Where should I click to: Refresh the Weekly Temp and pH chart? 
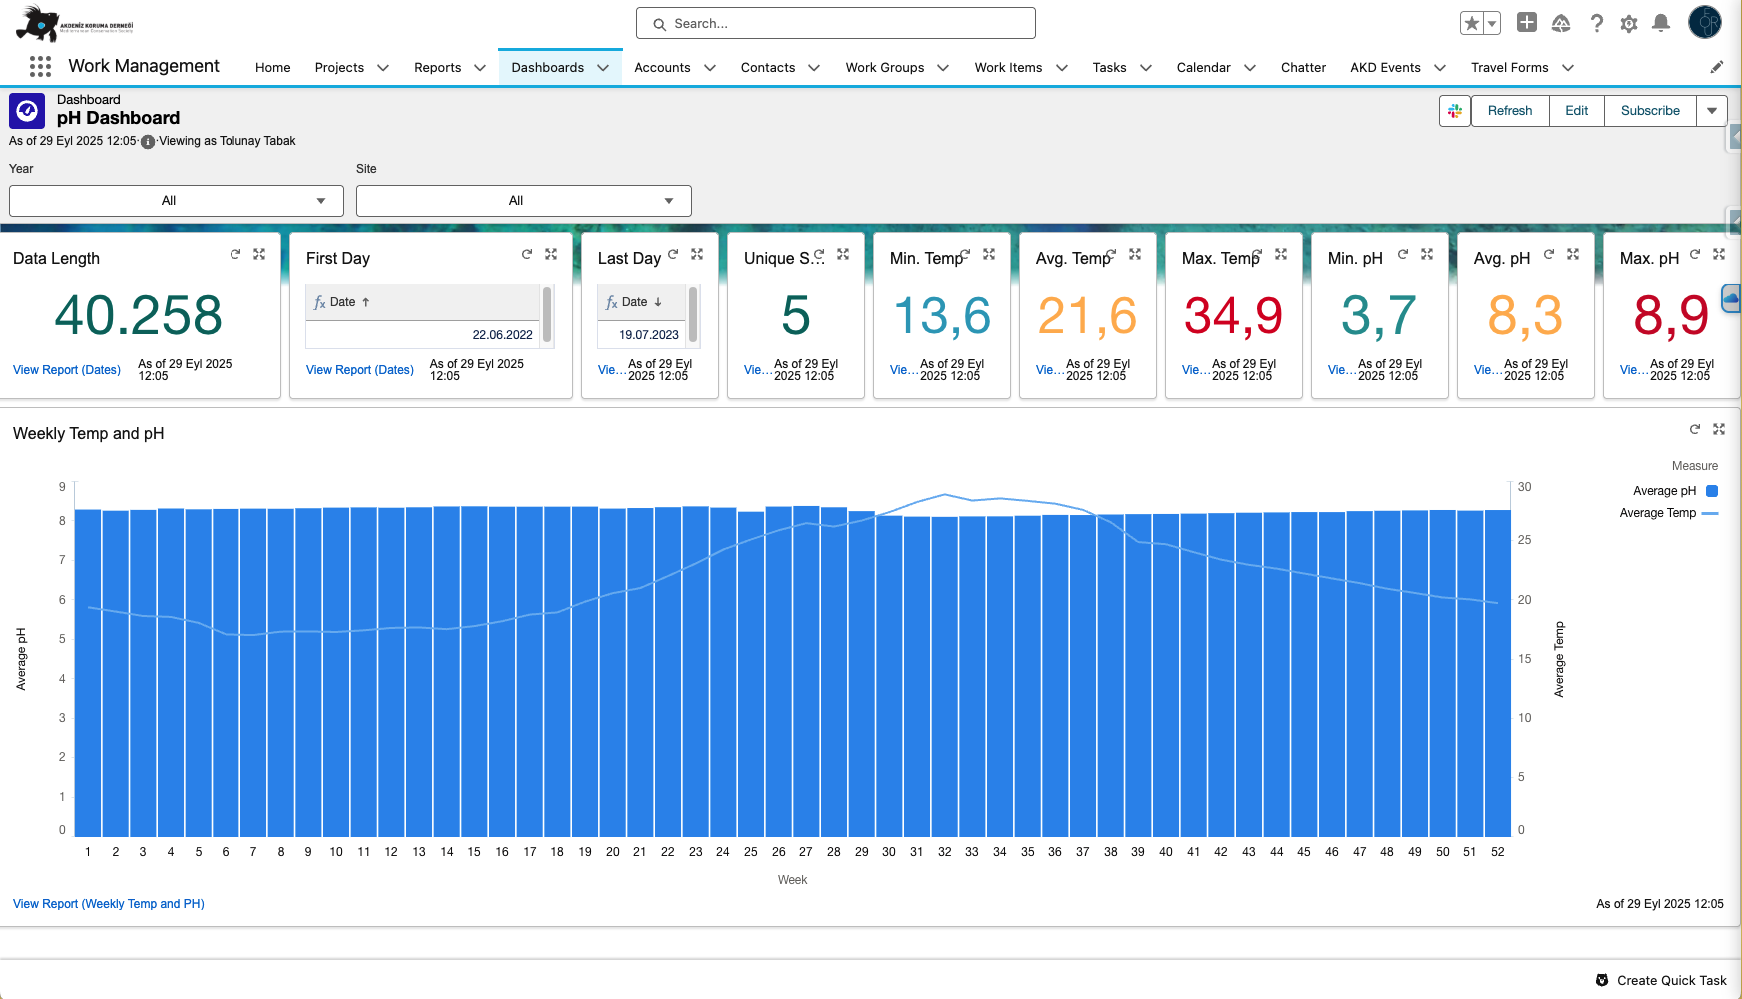(x=1695, y=429)
